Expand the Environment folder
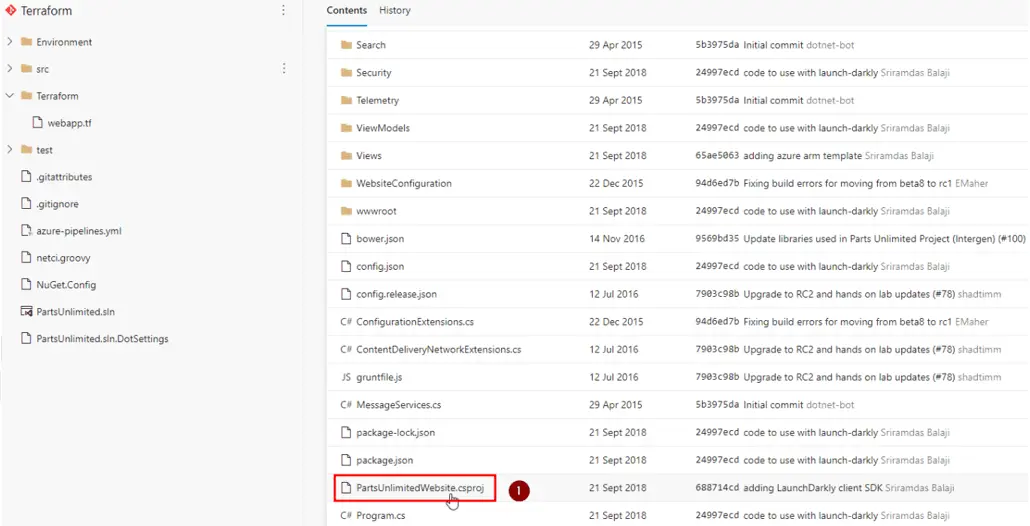This screenshot has height=526, width=1030. click(x=10, y=42)
